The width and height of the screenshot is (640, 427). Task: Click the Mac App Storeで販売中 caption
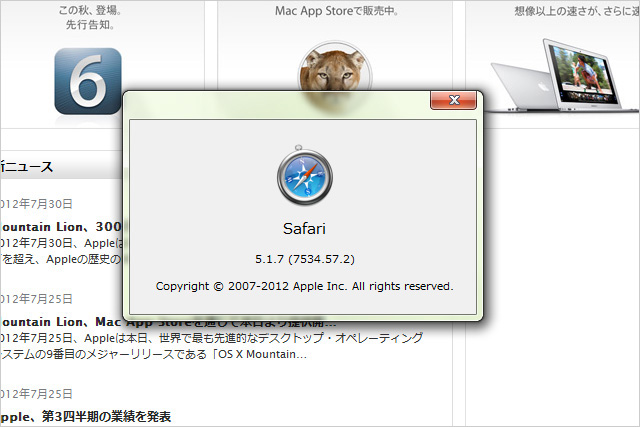click(x=336, y=11)
